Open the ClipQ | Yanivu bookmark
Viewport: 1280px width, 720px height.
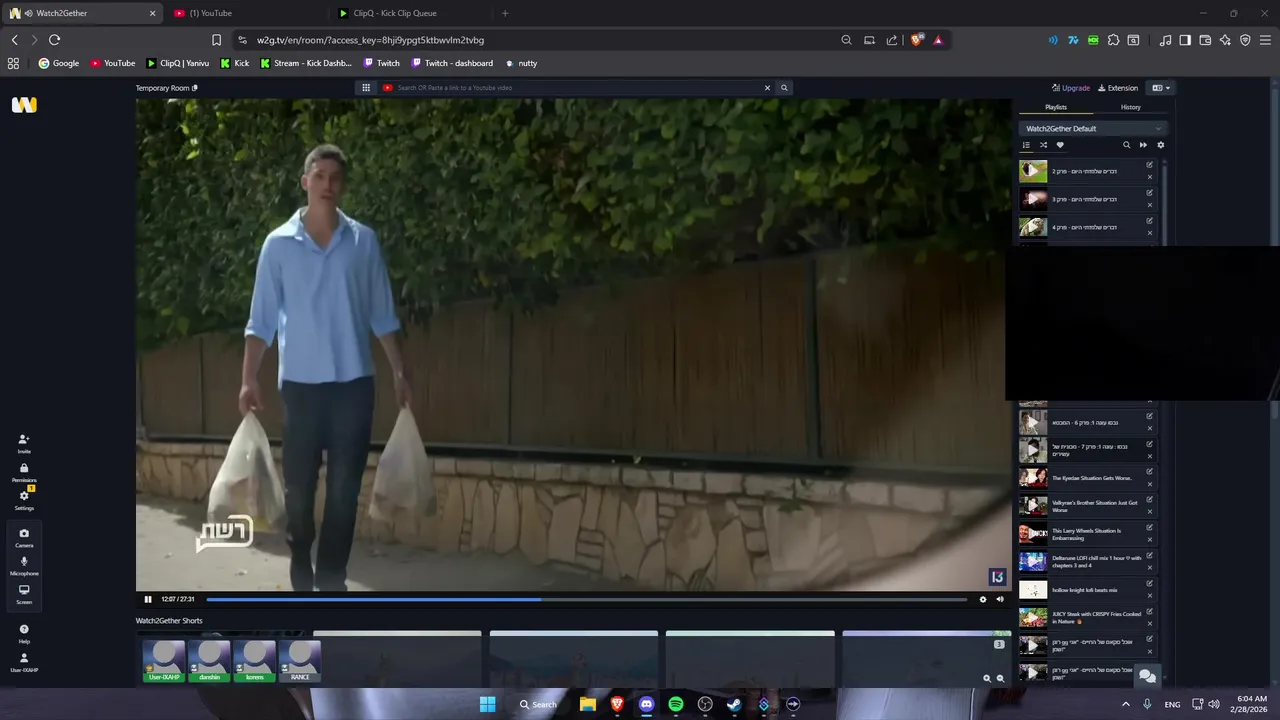[x=178, y=63]
